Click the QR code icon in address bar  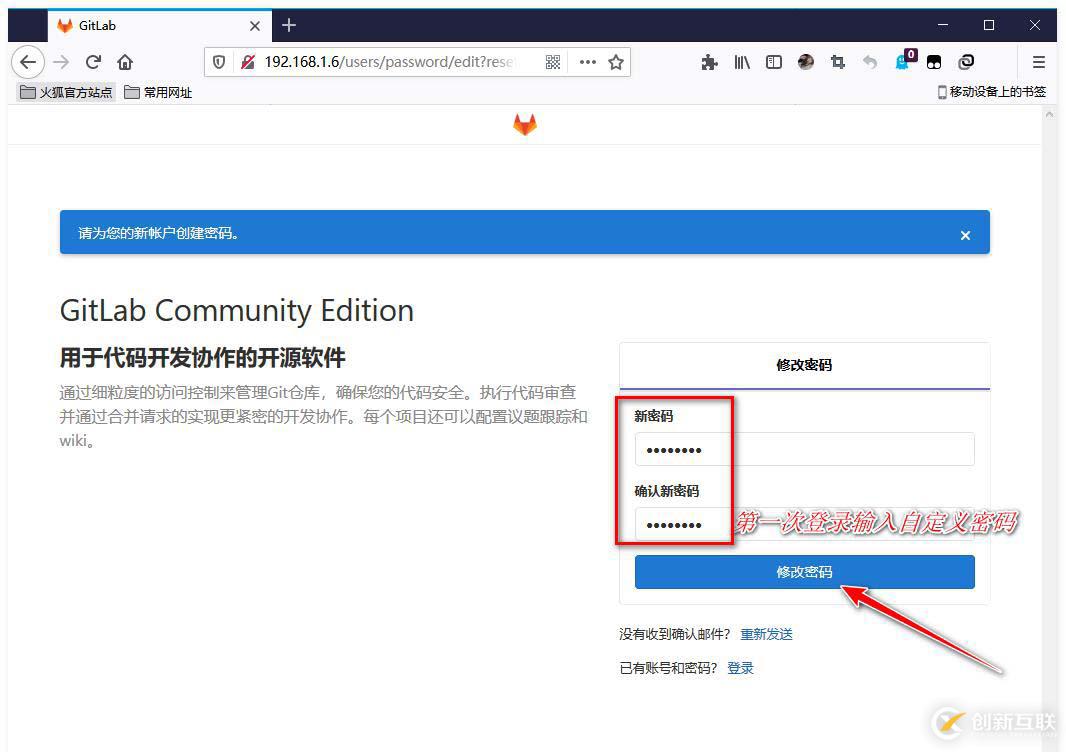[x=553, y=61]
